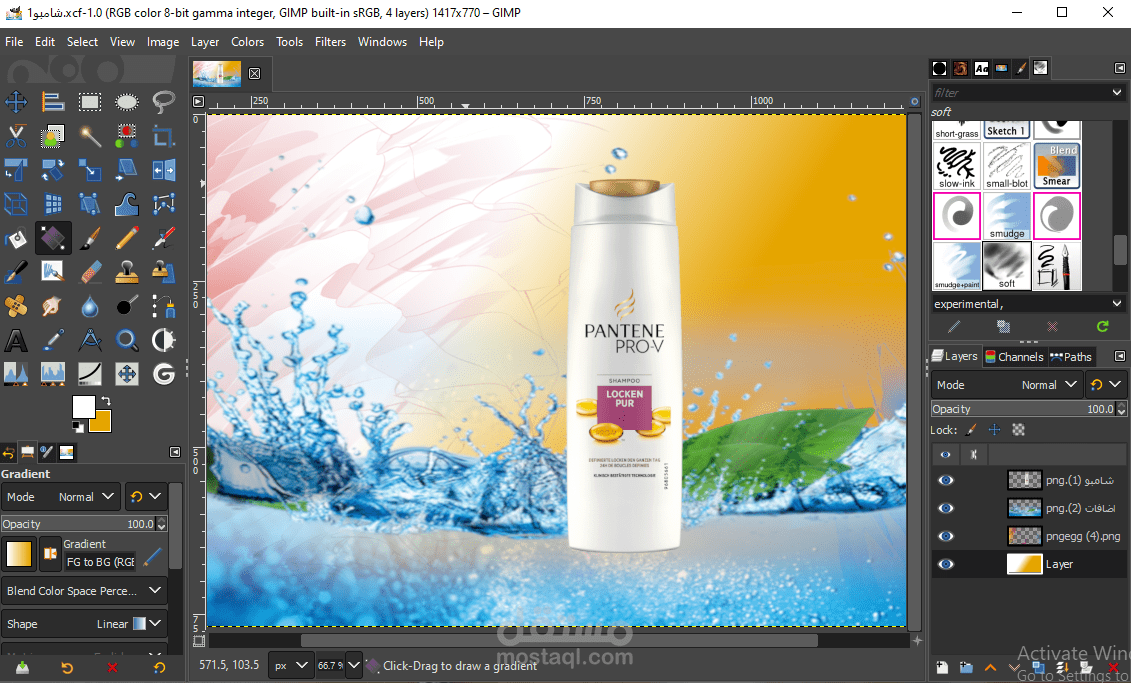The width and height of the screenshot is (1131, 683).
Task: Select the Bucket Fill tool
Action: point(16,238)
